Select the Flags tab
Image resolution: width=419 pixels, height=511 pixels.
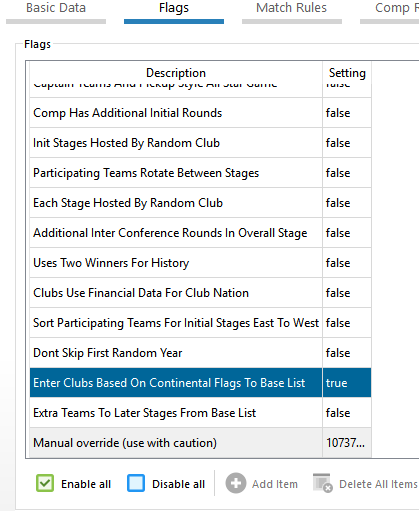[174, 8]
